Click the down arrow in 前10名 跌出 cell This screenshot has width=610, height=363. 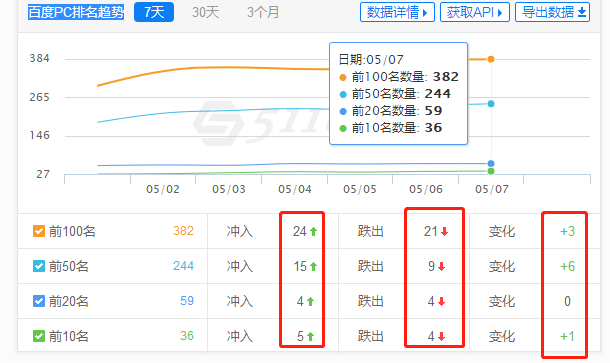(x=441, y=337)
